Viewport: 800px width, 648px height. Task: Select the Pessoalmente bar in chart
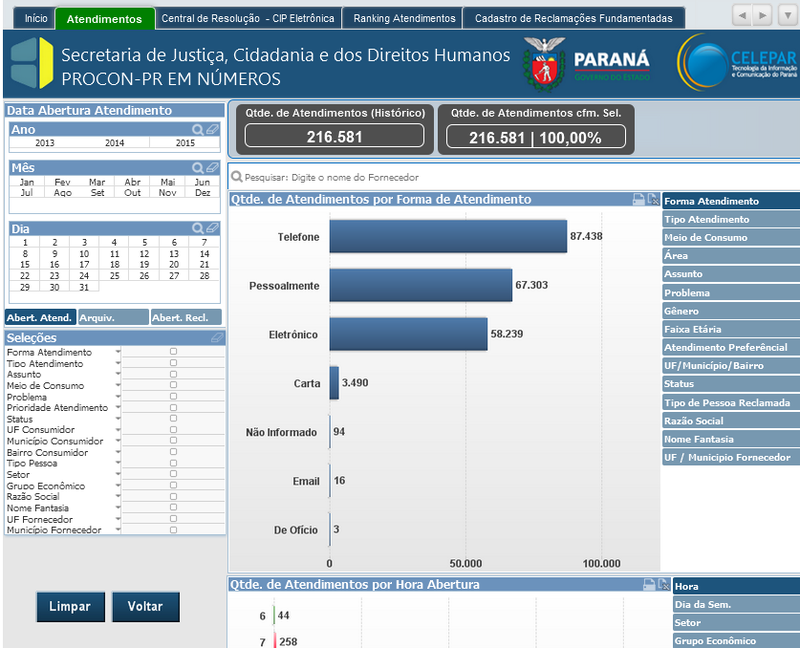(420, 285)
